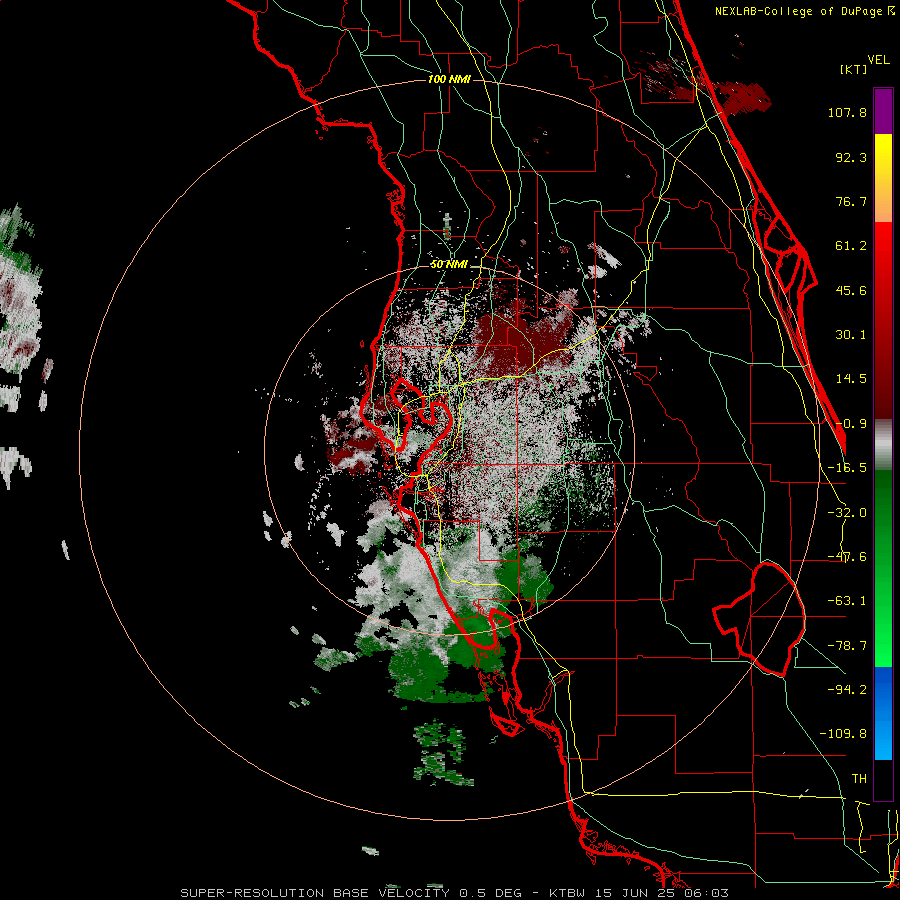Click the 100 NMI range ring label

click(449, 79)
